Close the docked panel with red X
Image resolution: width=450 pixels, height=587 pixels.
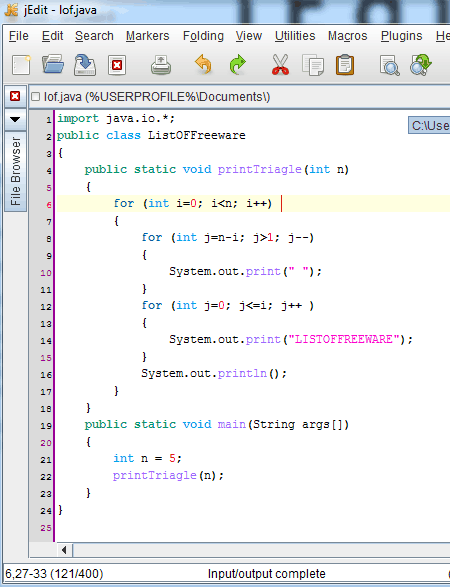(x=15, y=97)
